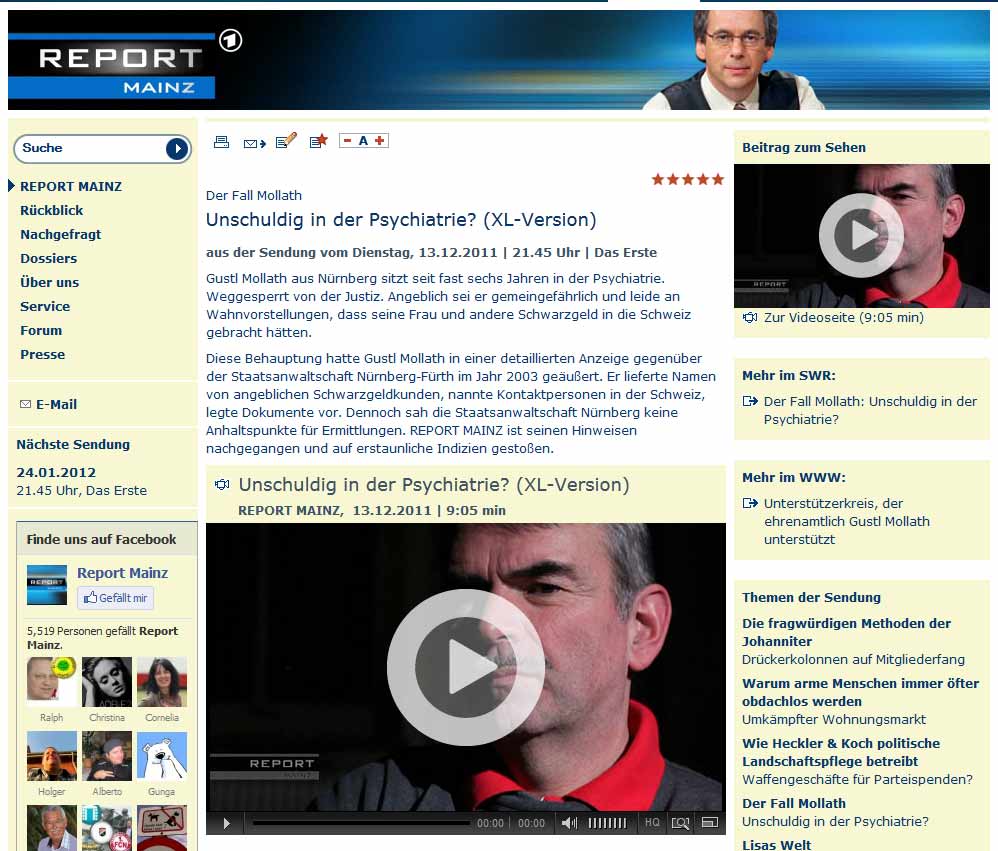Open Ralph's Facebook profile picture
998x851 pixels.
point(52,682)
